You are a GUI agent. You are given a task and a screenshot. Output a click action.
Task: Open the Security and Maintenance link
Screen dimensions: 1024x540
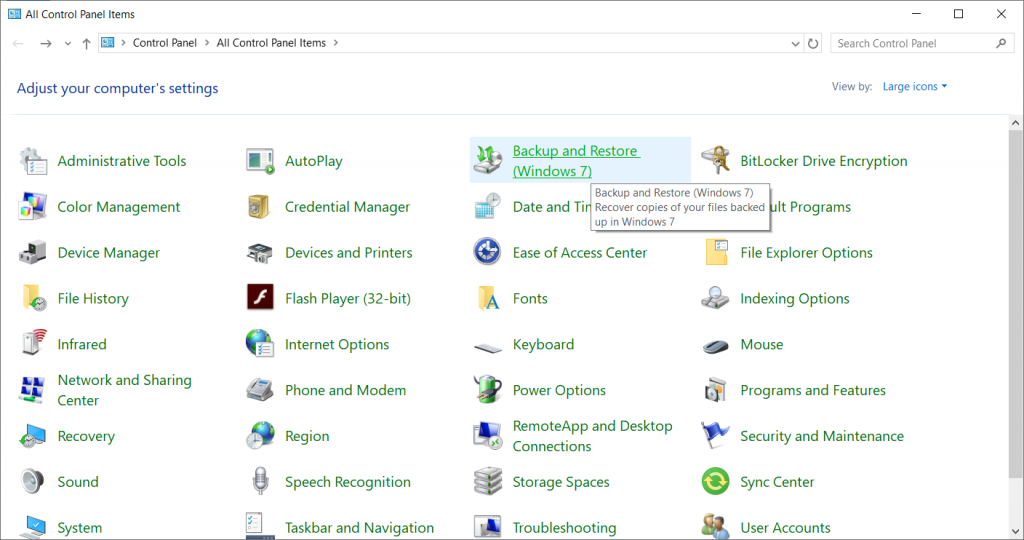click(822, 436)
